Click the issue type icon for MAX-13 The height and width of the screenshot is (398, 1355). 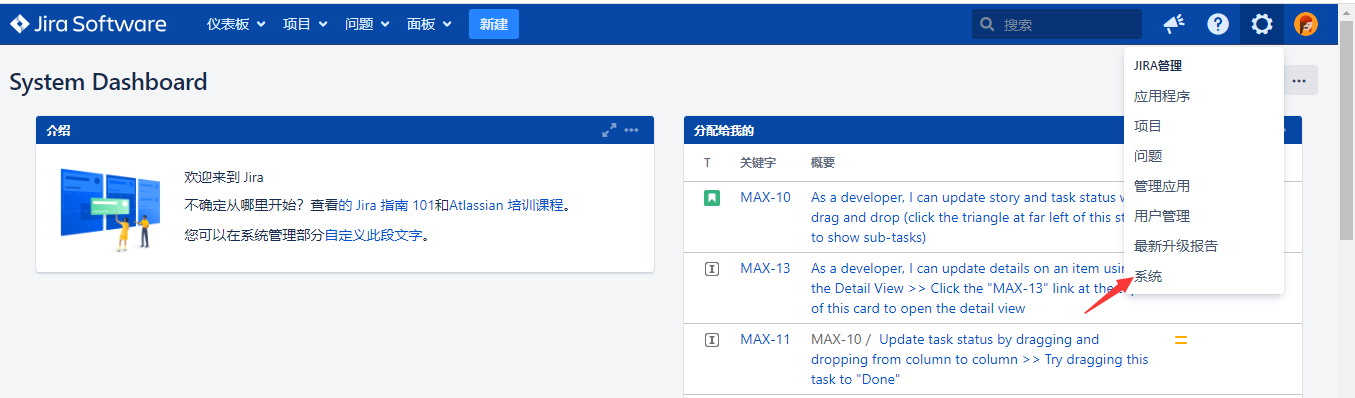point(711,269)
